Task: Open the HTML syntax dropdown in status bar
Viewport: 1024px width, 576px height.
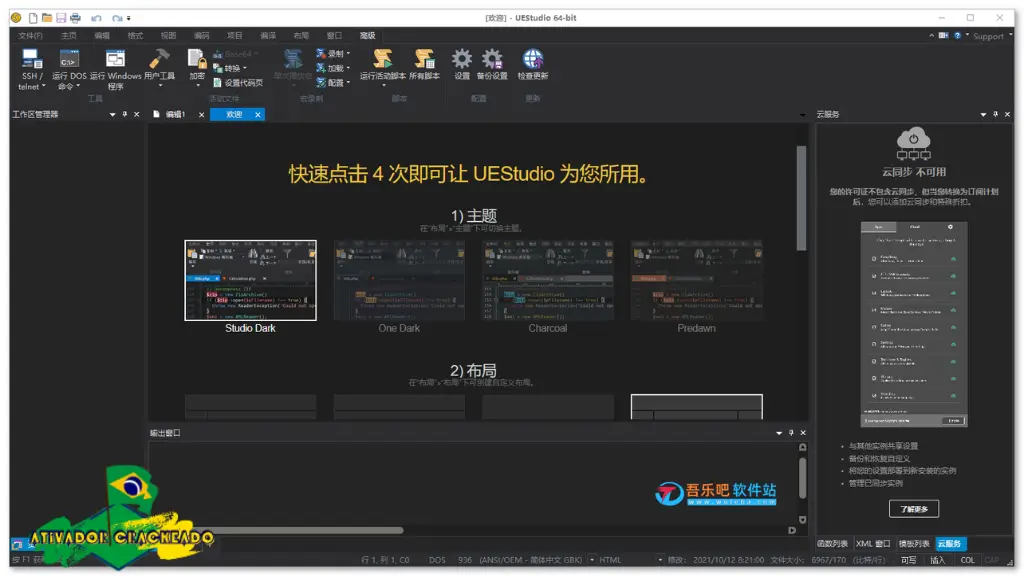Action: [x=660, y=560]
